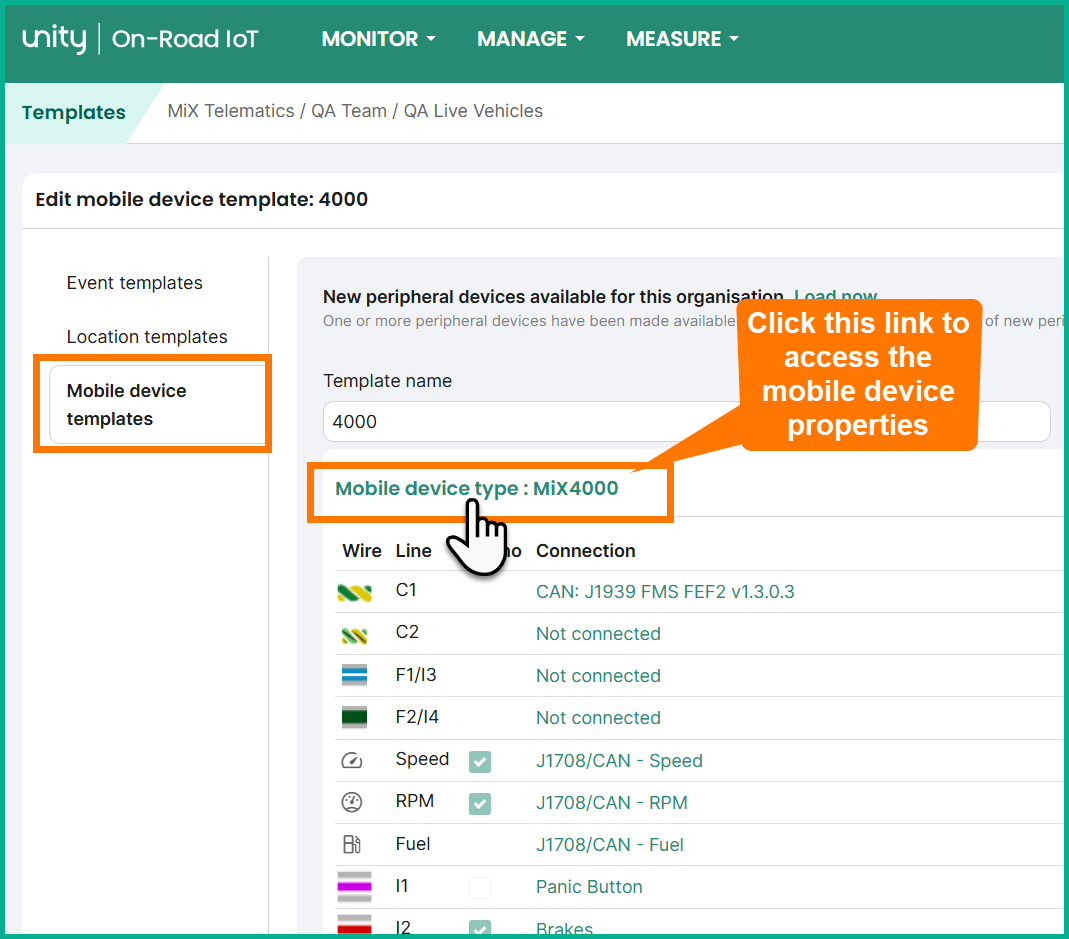
Task: Click the F2/I4 green wire icon
Action: (354, 718)
